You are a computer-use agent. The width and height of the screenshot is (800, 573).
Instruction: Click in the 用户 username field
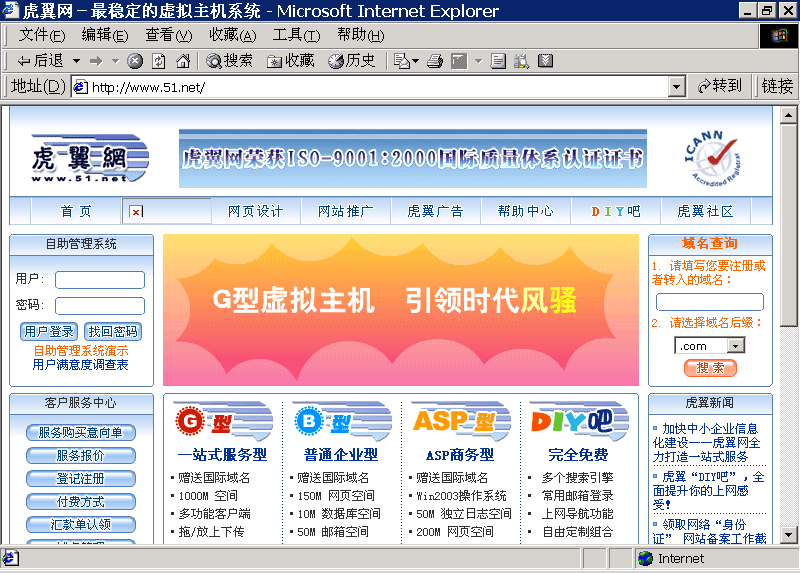(x=100, y=280)
